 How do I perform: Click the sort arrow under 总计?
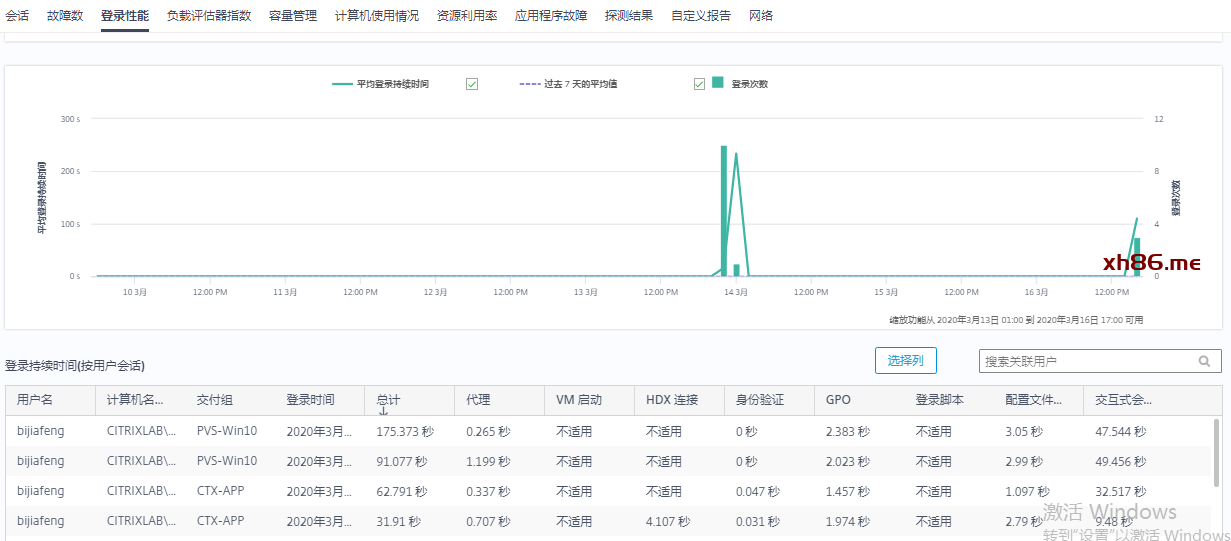(x=382, y=411)
